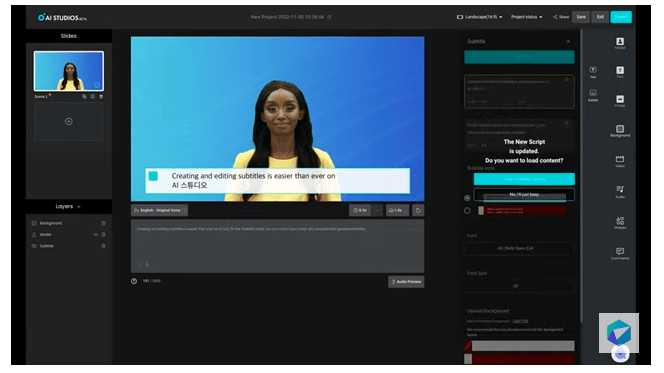Click the AI Studios logo
664x373 pixels.
point(62,17)
